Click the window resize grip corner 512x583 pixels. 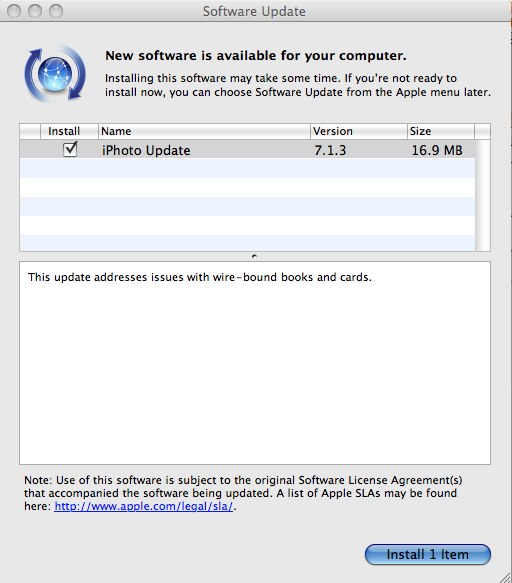tap(505, 577)
